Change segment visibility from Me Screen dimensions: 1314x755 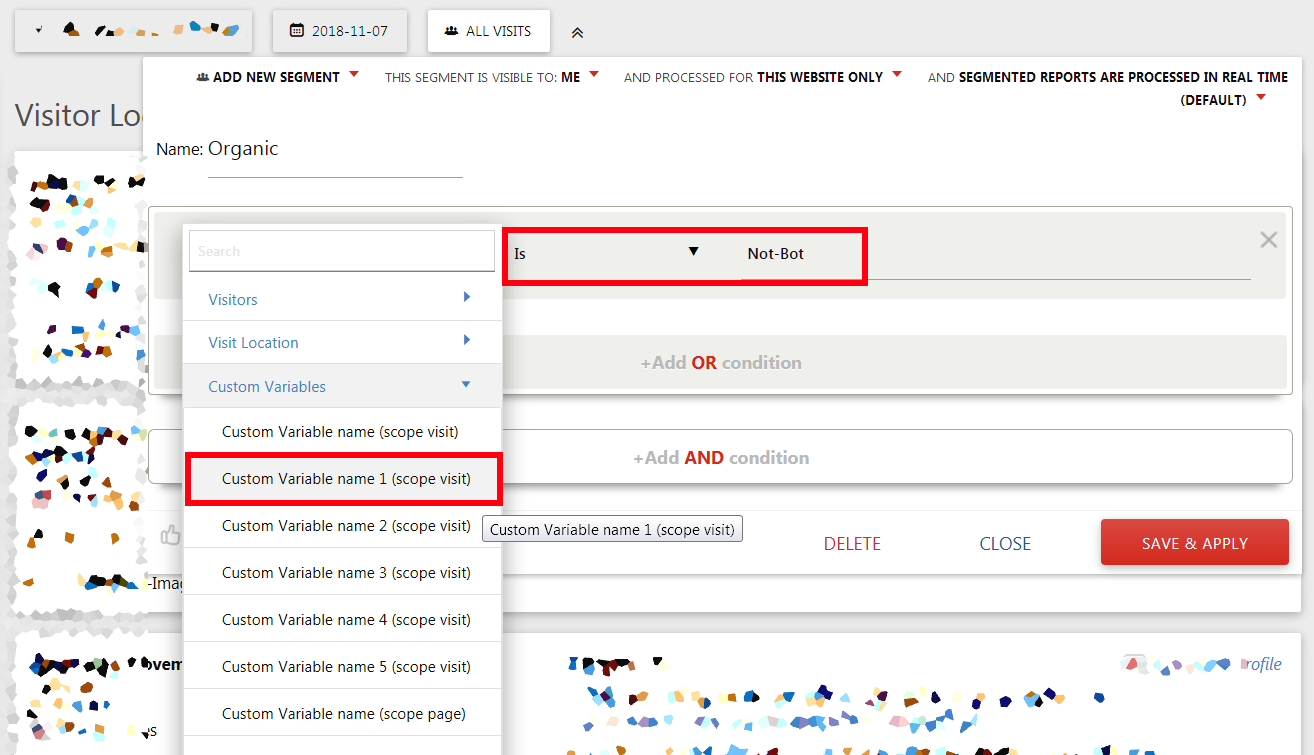[x=580, y=77]
